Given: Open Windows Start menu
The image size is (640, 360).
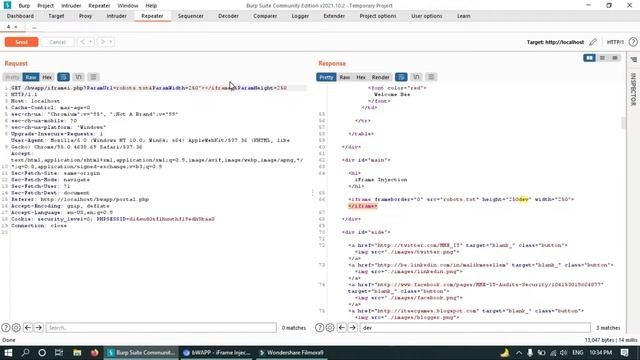Looking at the screenshot, I should [8, 353].
